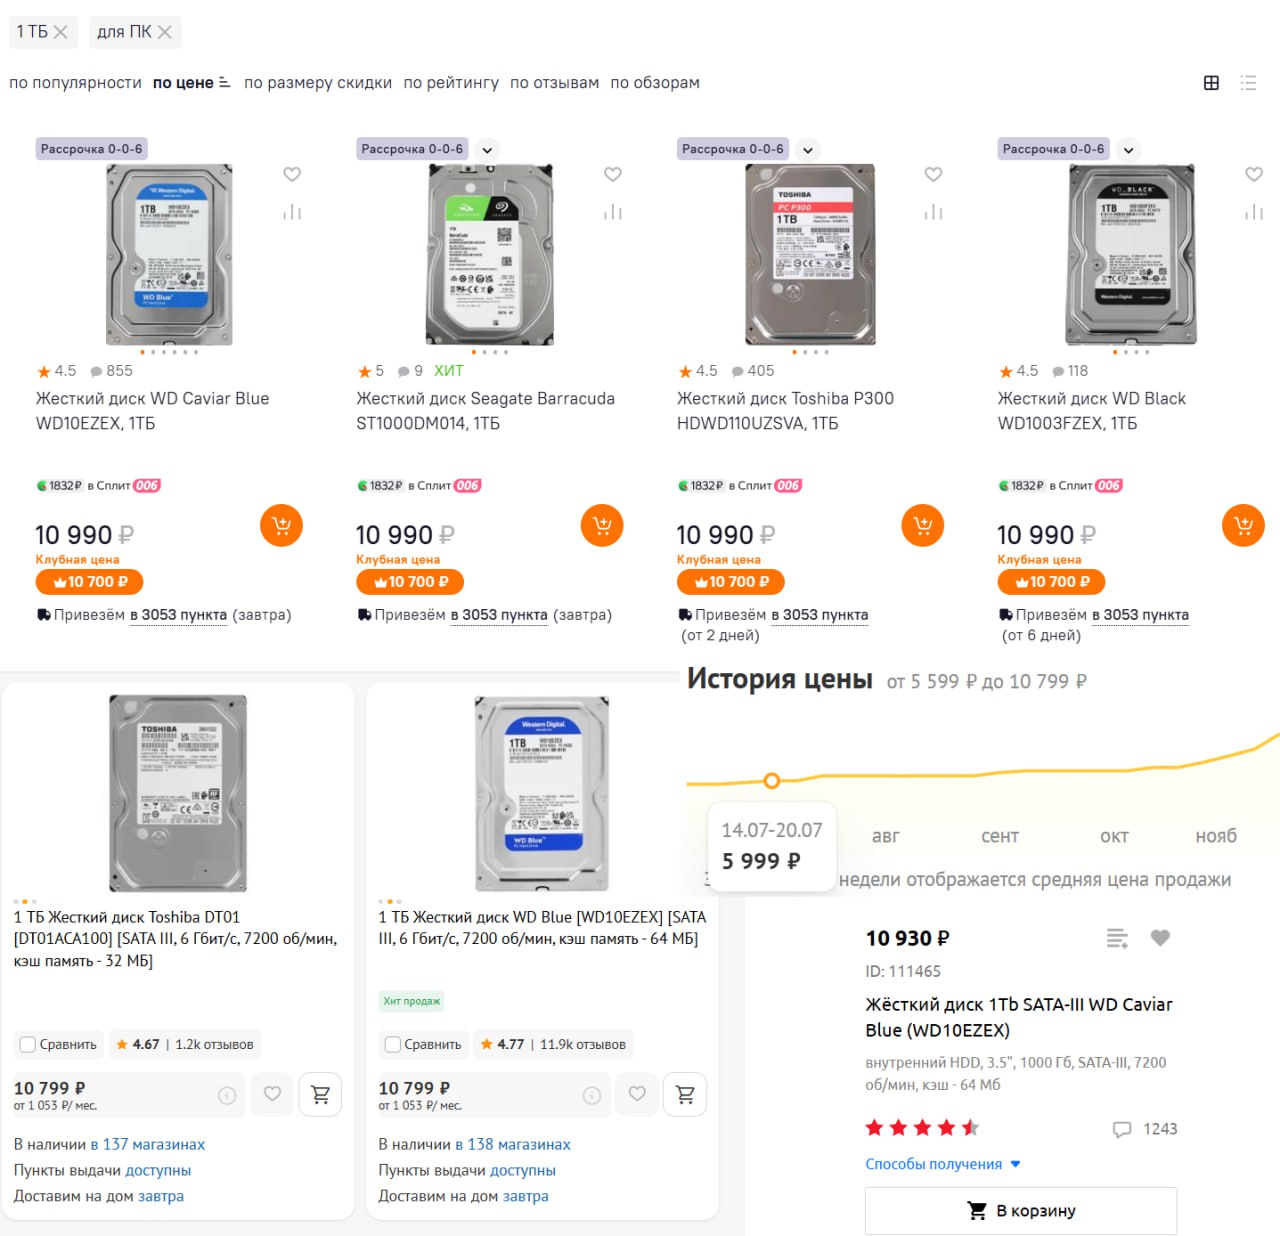Click cart icon for WD Blue 10 799 ₽

tap(685, 1094)
